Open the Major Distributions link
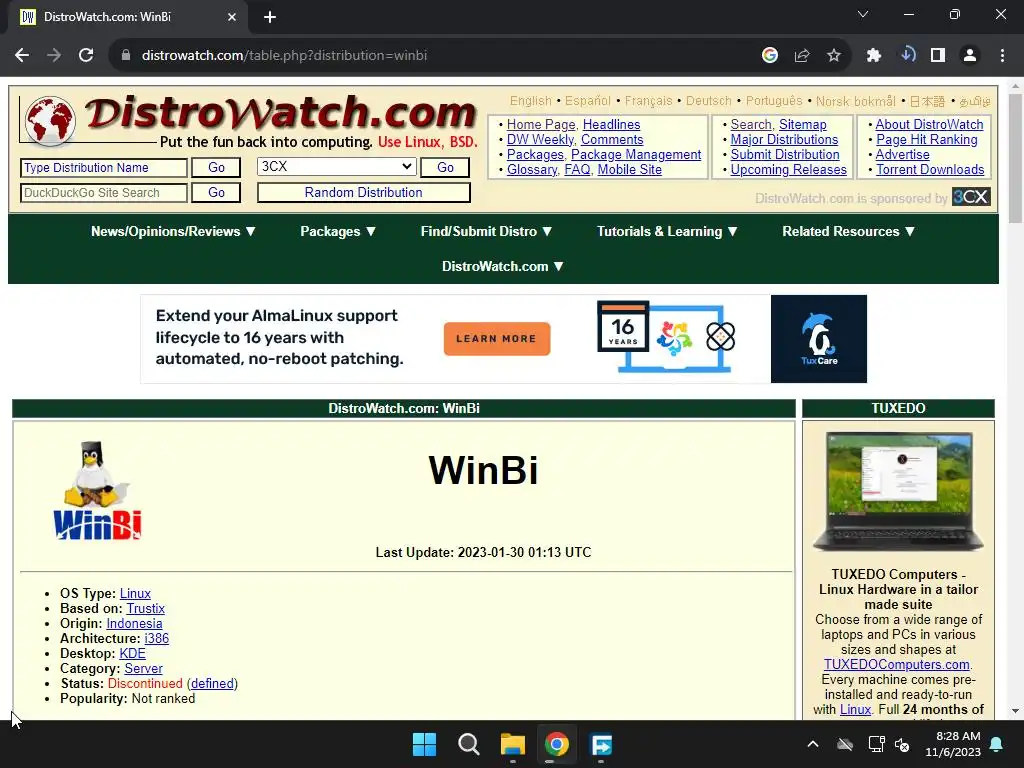 pos(784,139)
